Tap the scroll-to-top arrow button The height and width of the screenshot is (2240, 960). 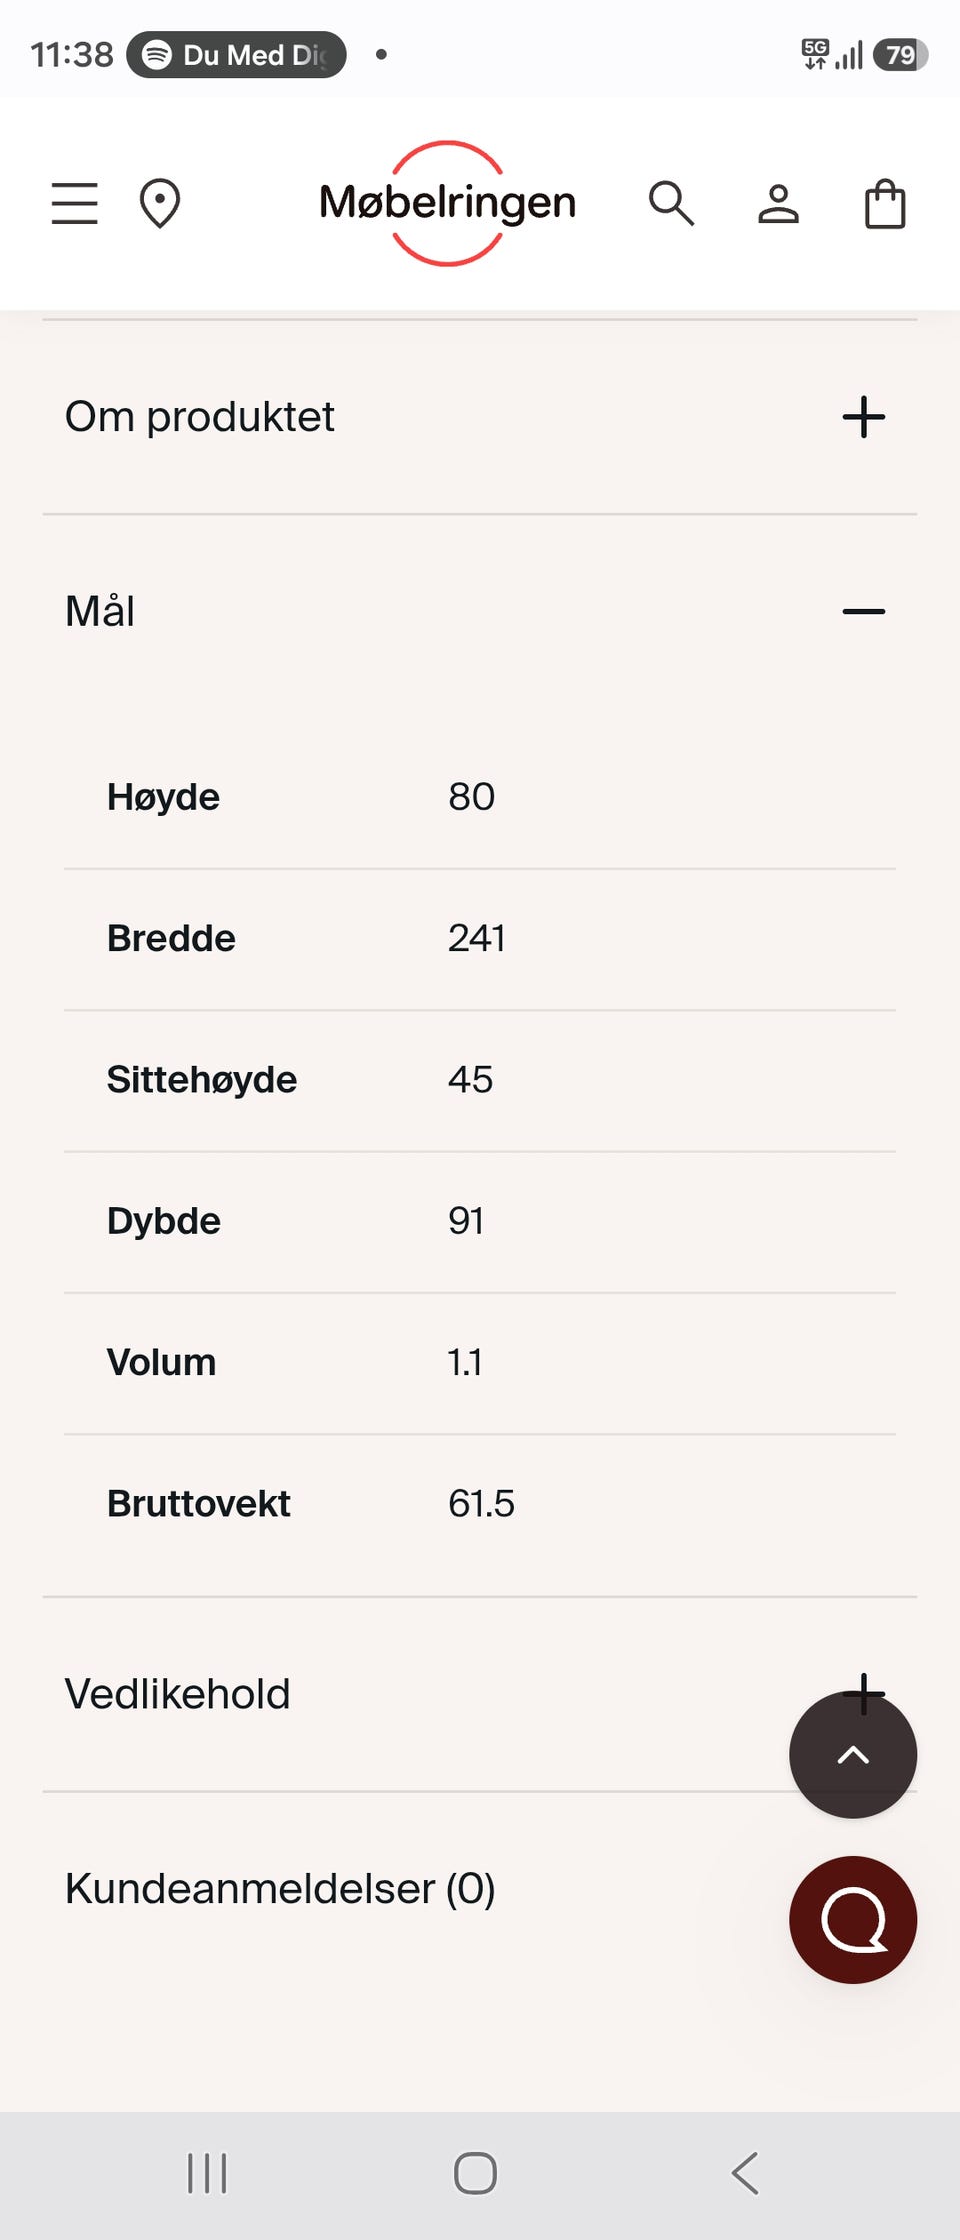(x=853, y=1755)
